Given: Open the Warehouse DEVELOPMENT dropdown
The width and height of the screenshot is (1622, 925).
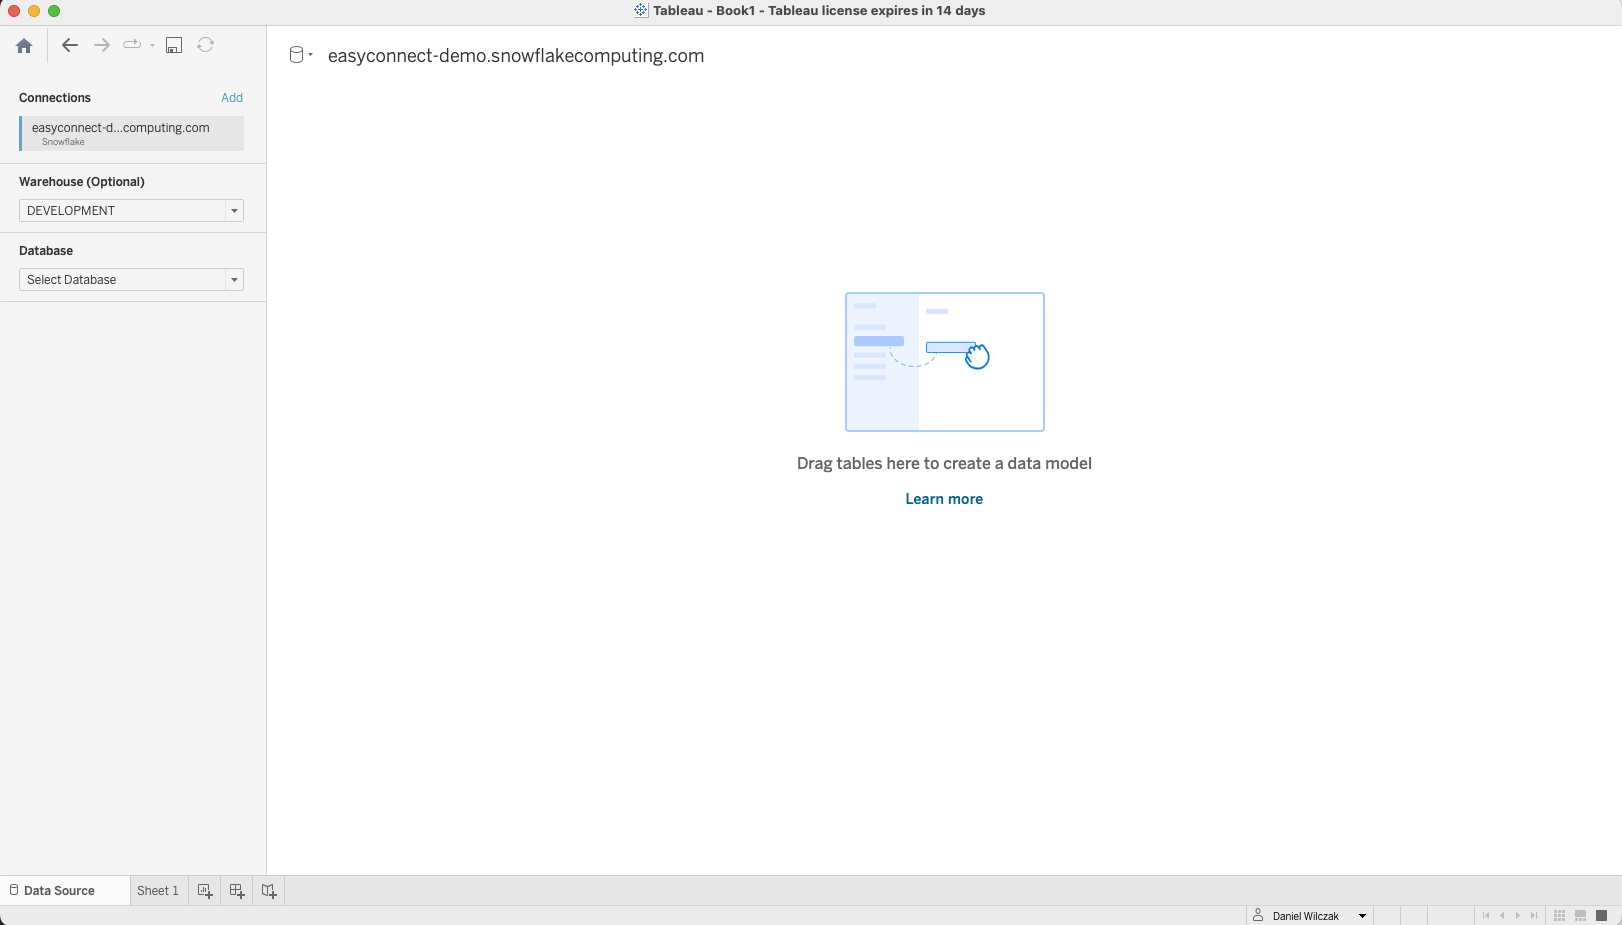Looking at the screenshot, I should point(131,211).
